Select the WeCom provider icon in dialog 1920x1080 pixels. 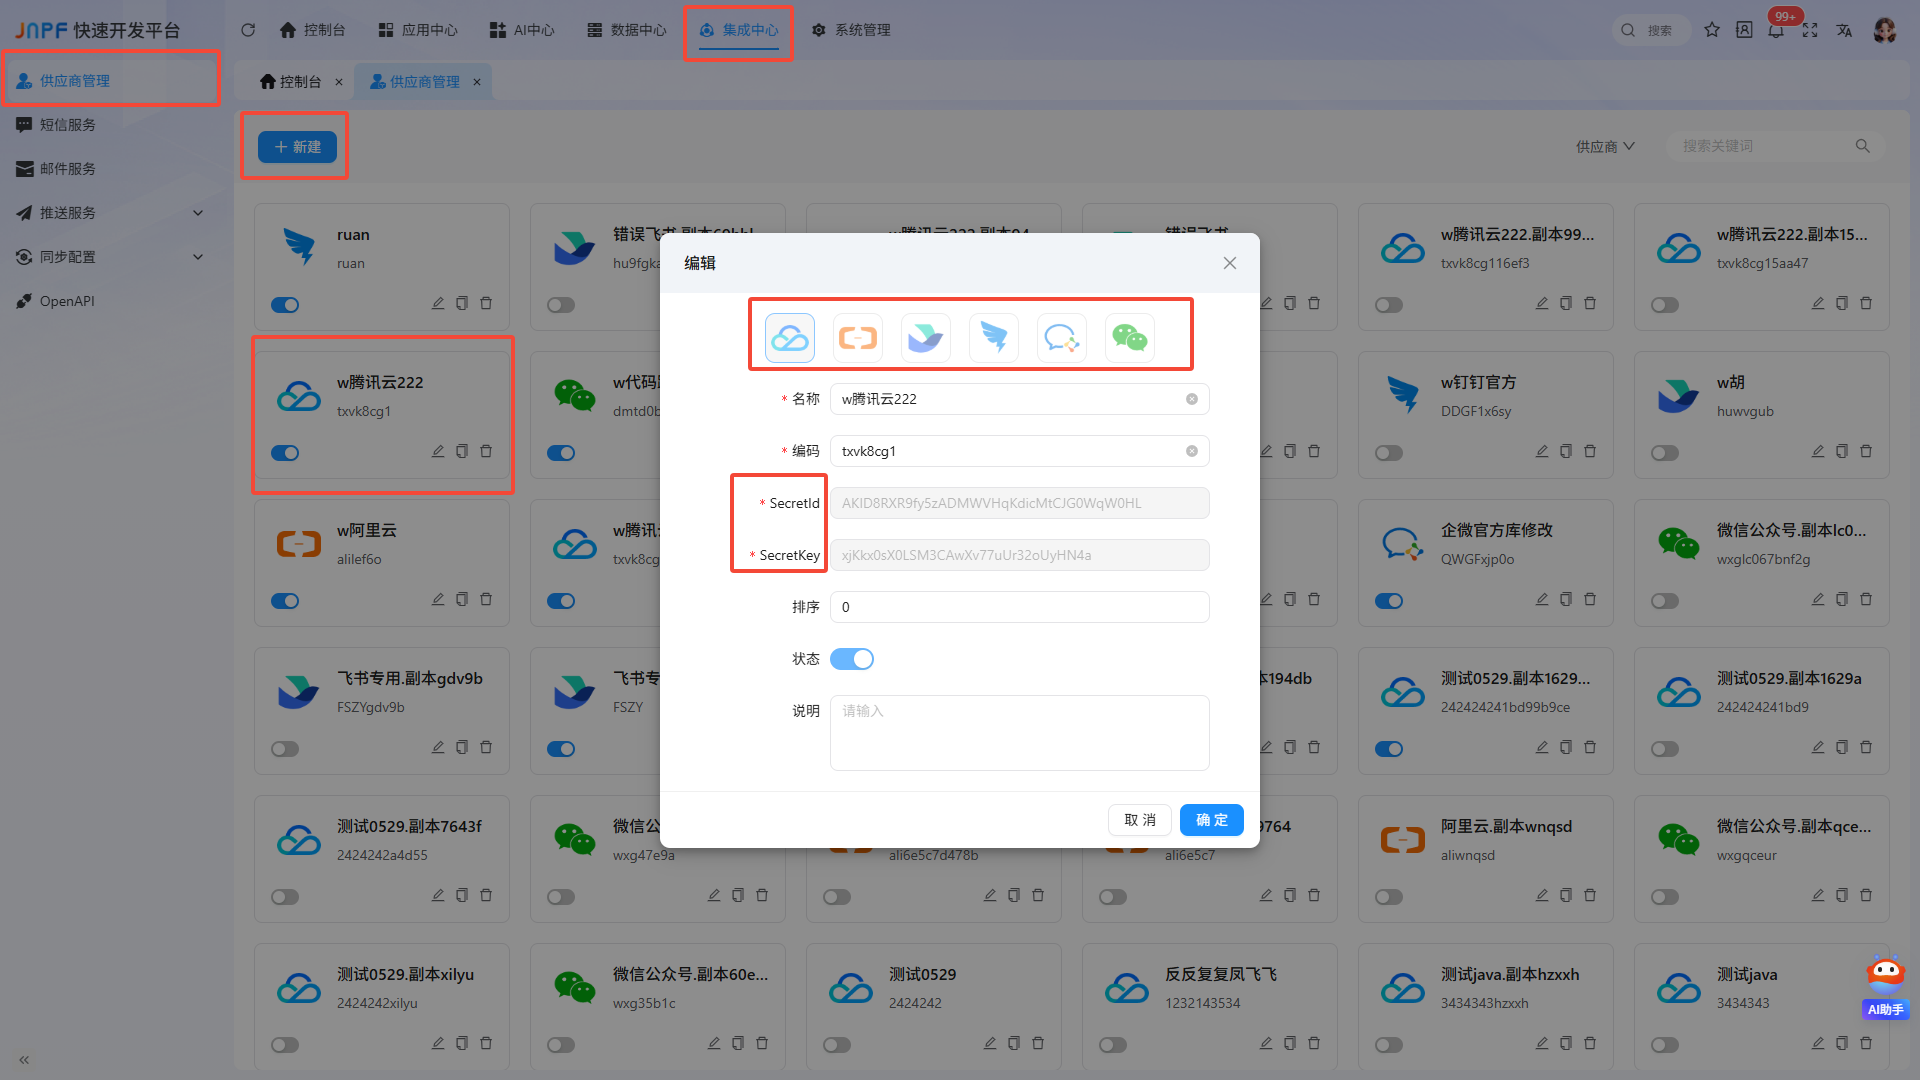tap(1061, 338)
